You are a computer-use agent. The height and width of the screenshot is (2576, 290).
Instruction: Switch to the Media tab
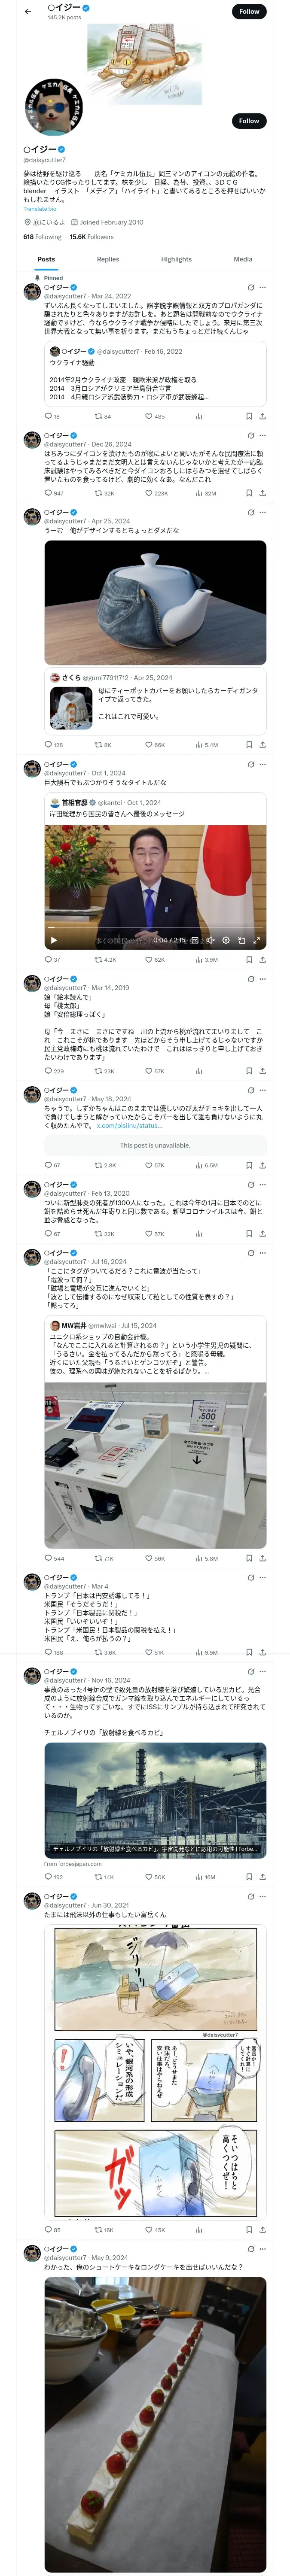coord(243,259)
